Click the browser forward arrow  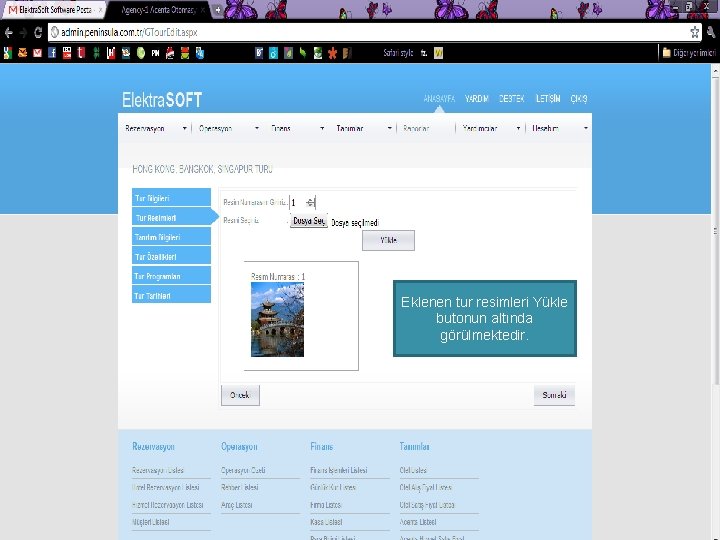click(x=23, y=33)
